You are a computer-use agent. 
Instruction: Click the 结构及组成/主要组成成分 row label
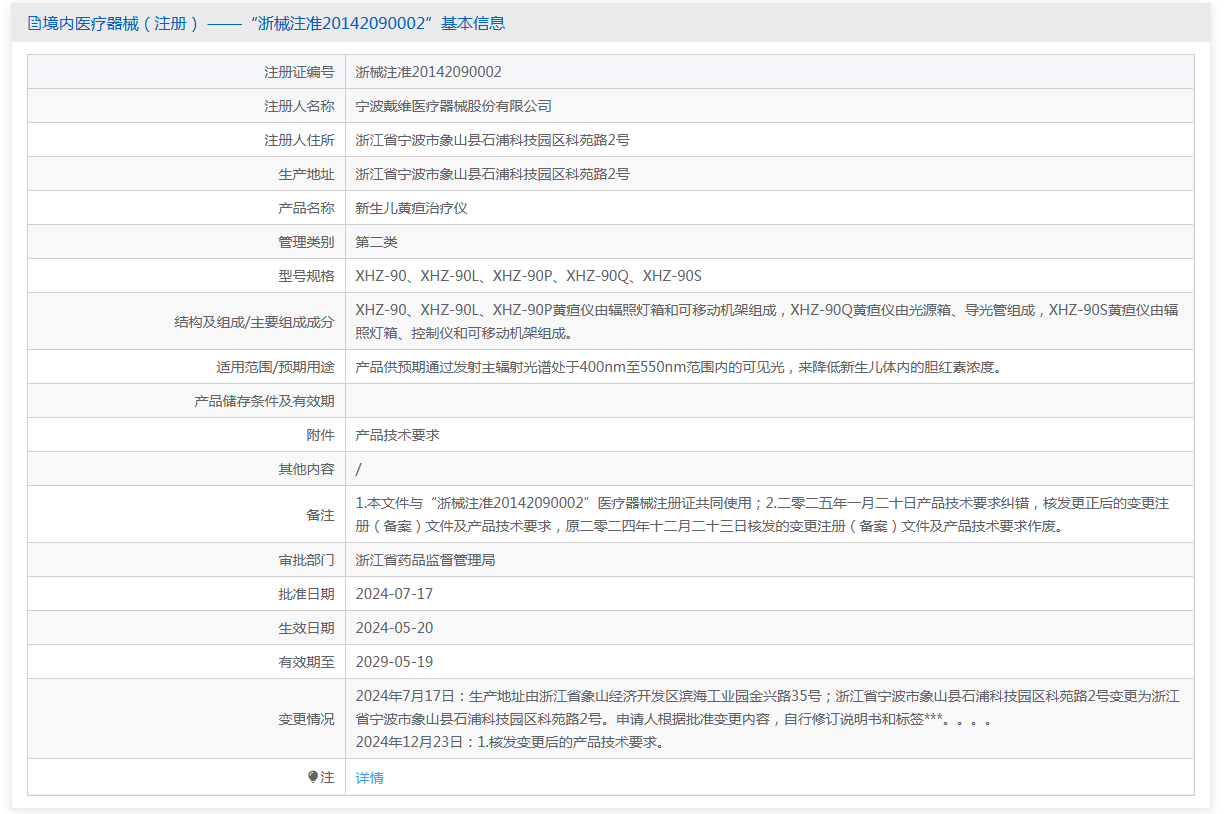pyautogui.click(x=254, y=322)
